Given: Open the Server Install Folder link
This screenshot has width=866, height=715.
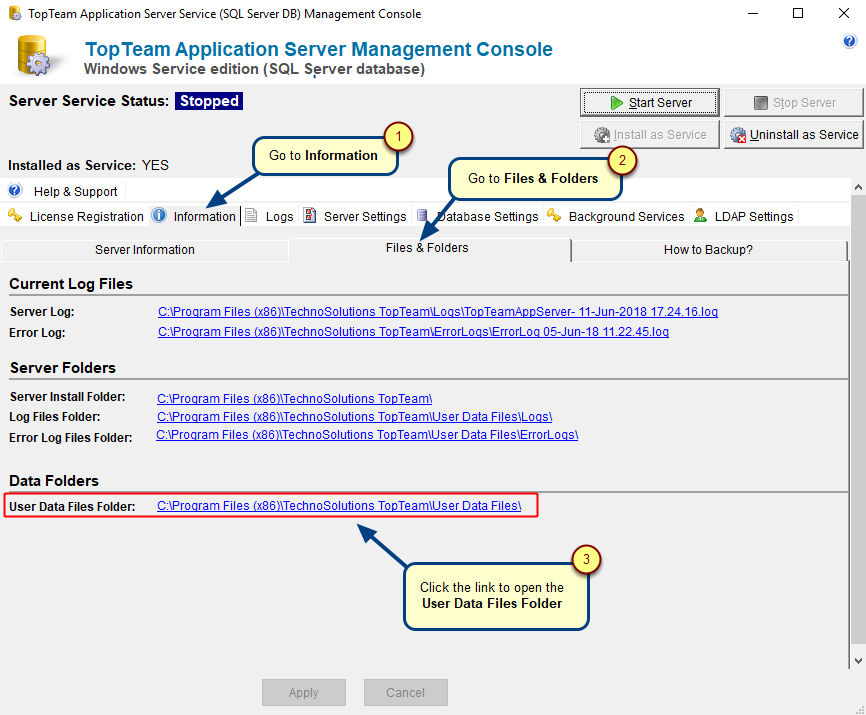Looking at the screenshot, I should [x=294, y=399].
